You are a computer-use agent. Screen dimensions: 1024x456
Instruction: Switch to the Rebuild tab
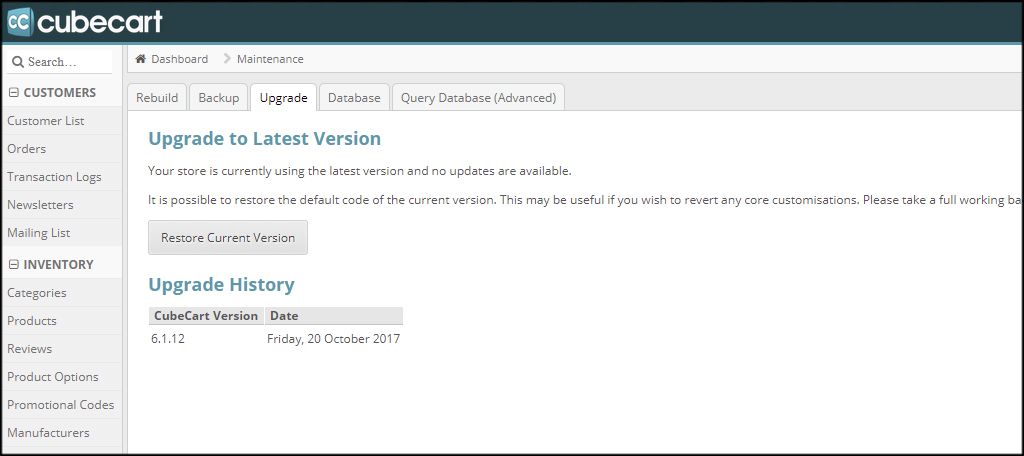(x=157, y=97)
